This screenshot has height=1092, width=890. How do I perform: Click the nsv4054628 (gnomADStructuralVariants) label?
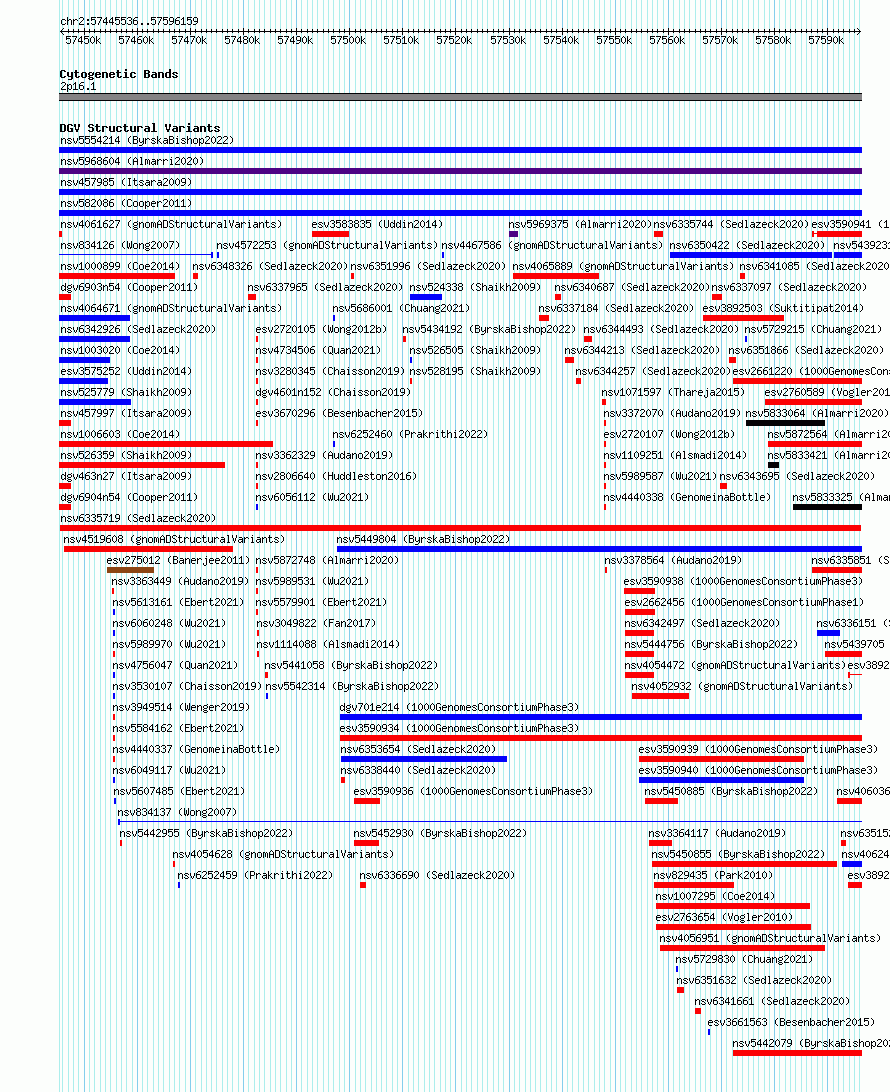(x=283, y=854)
